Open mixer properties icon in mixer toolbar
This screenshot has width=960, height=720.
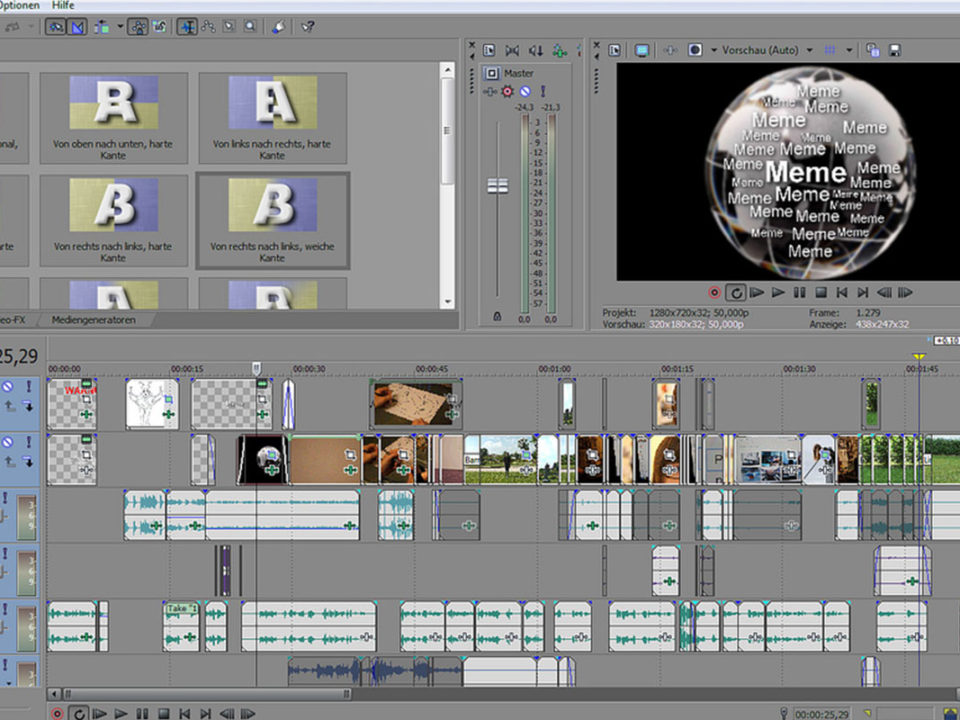[x=489, y=50]
